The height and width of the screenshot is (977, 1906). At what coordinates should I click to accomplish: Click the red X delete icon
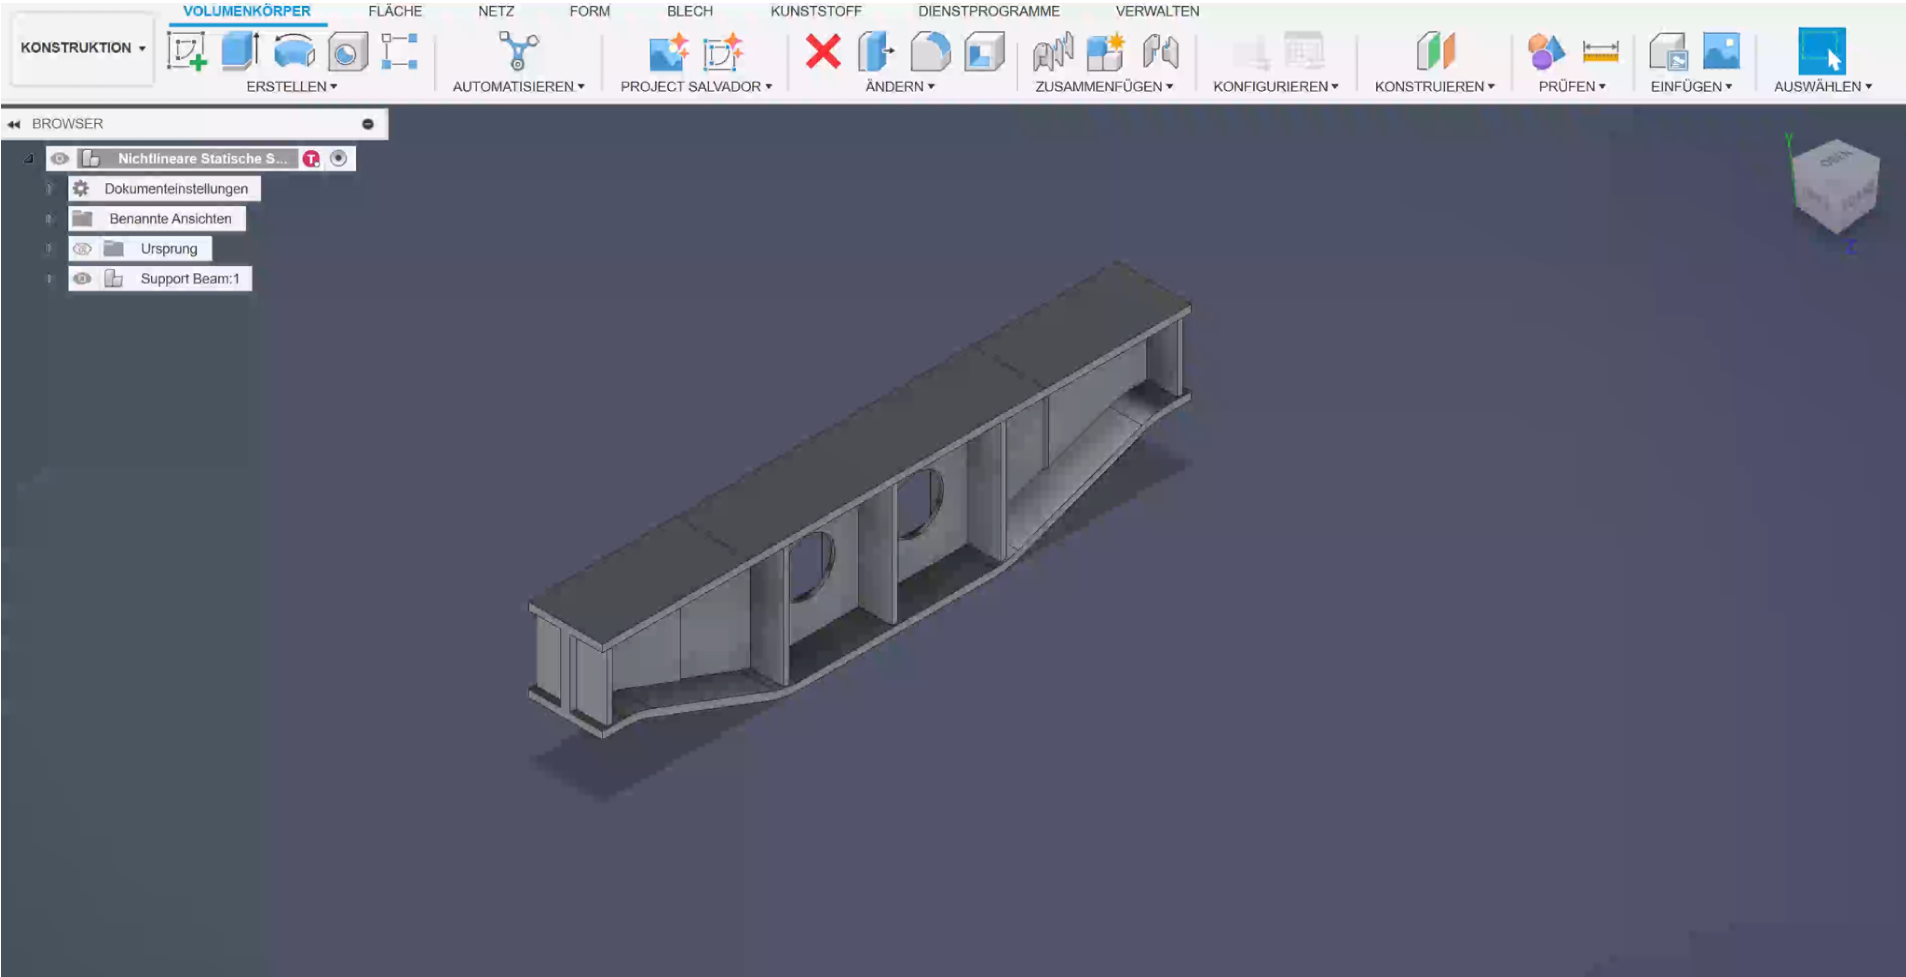pyautogui.click(x=823, y=51)
